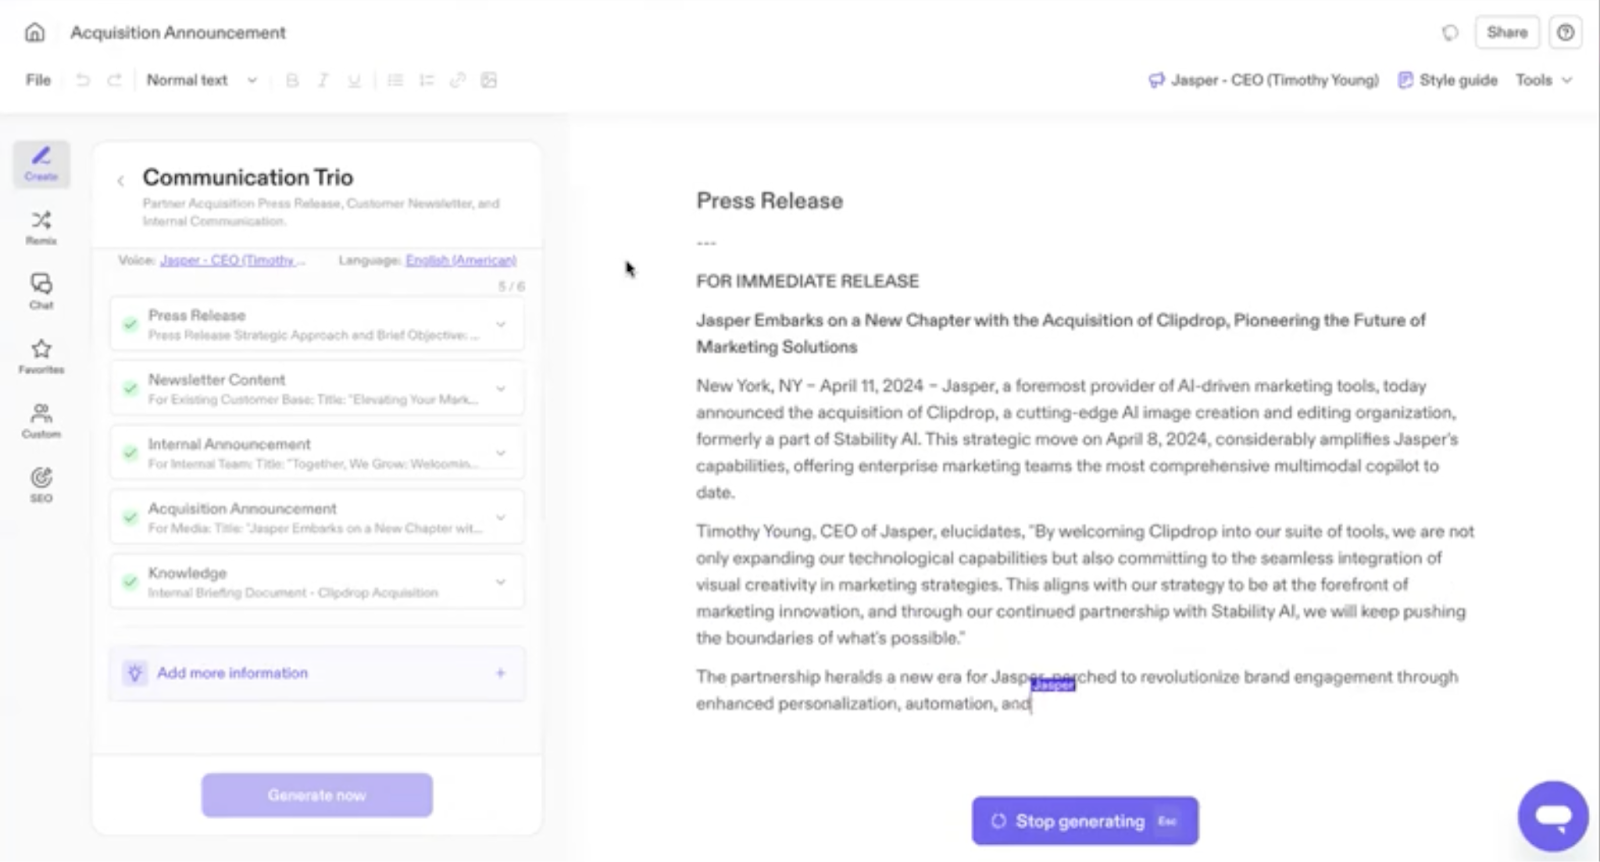Image resolution: width=1600 pixels, height=862 pixels.
Task: Click the Communication Trio panel title
Action: 248,177
